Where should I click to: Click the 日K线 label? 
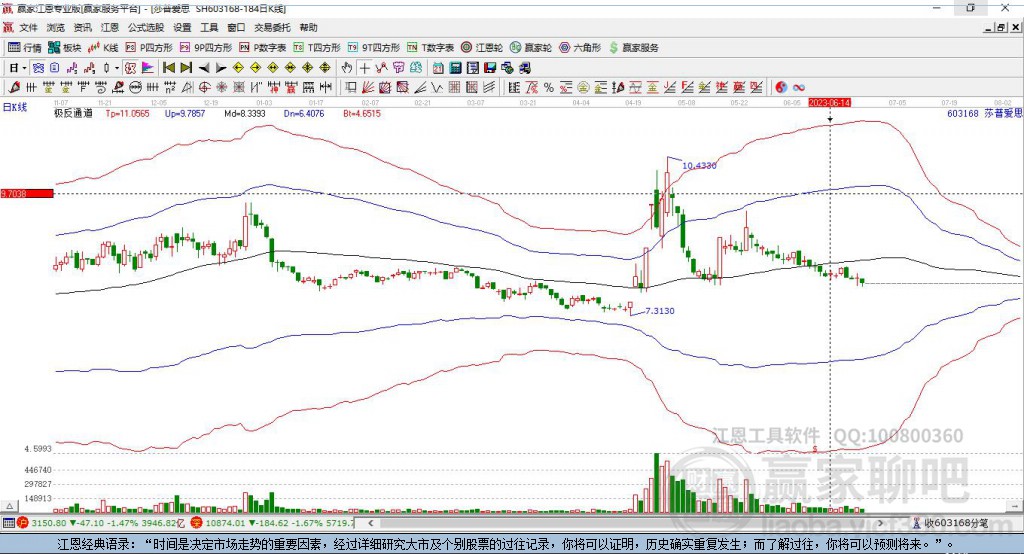[15, 107]
